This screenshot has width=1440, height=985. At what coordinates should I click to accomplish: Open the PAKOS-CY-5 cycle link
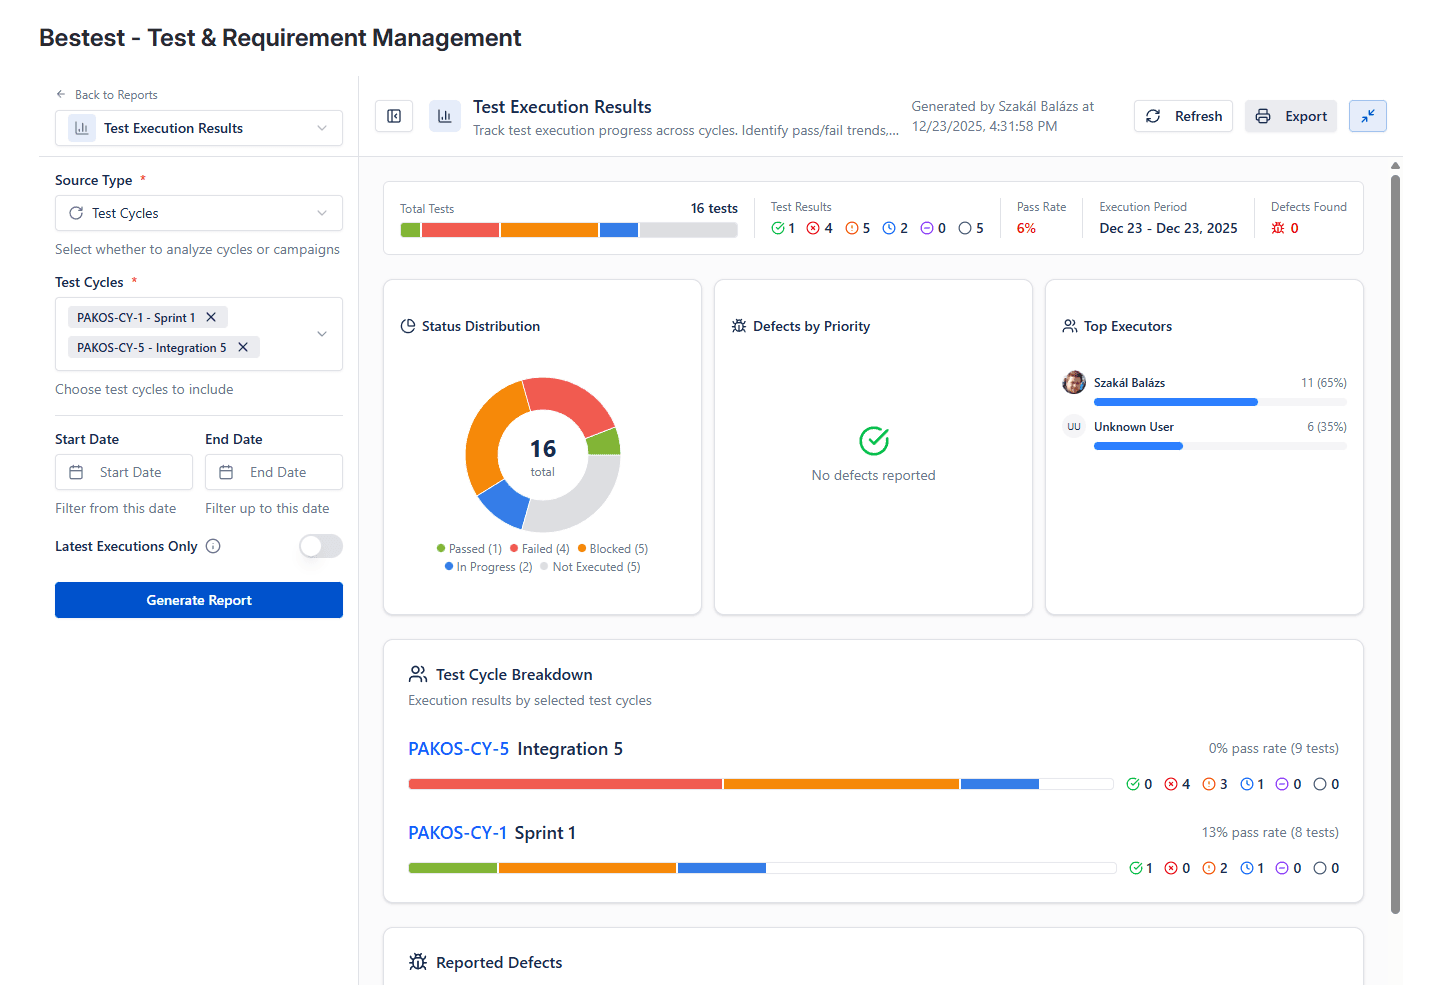click(458, 749)
